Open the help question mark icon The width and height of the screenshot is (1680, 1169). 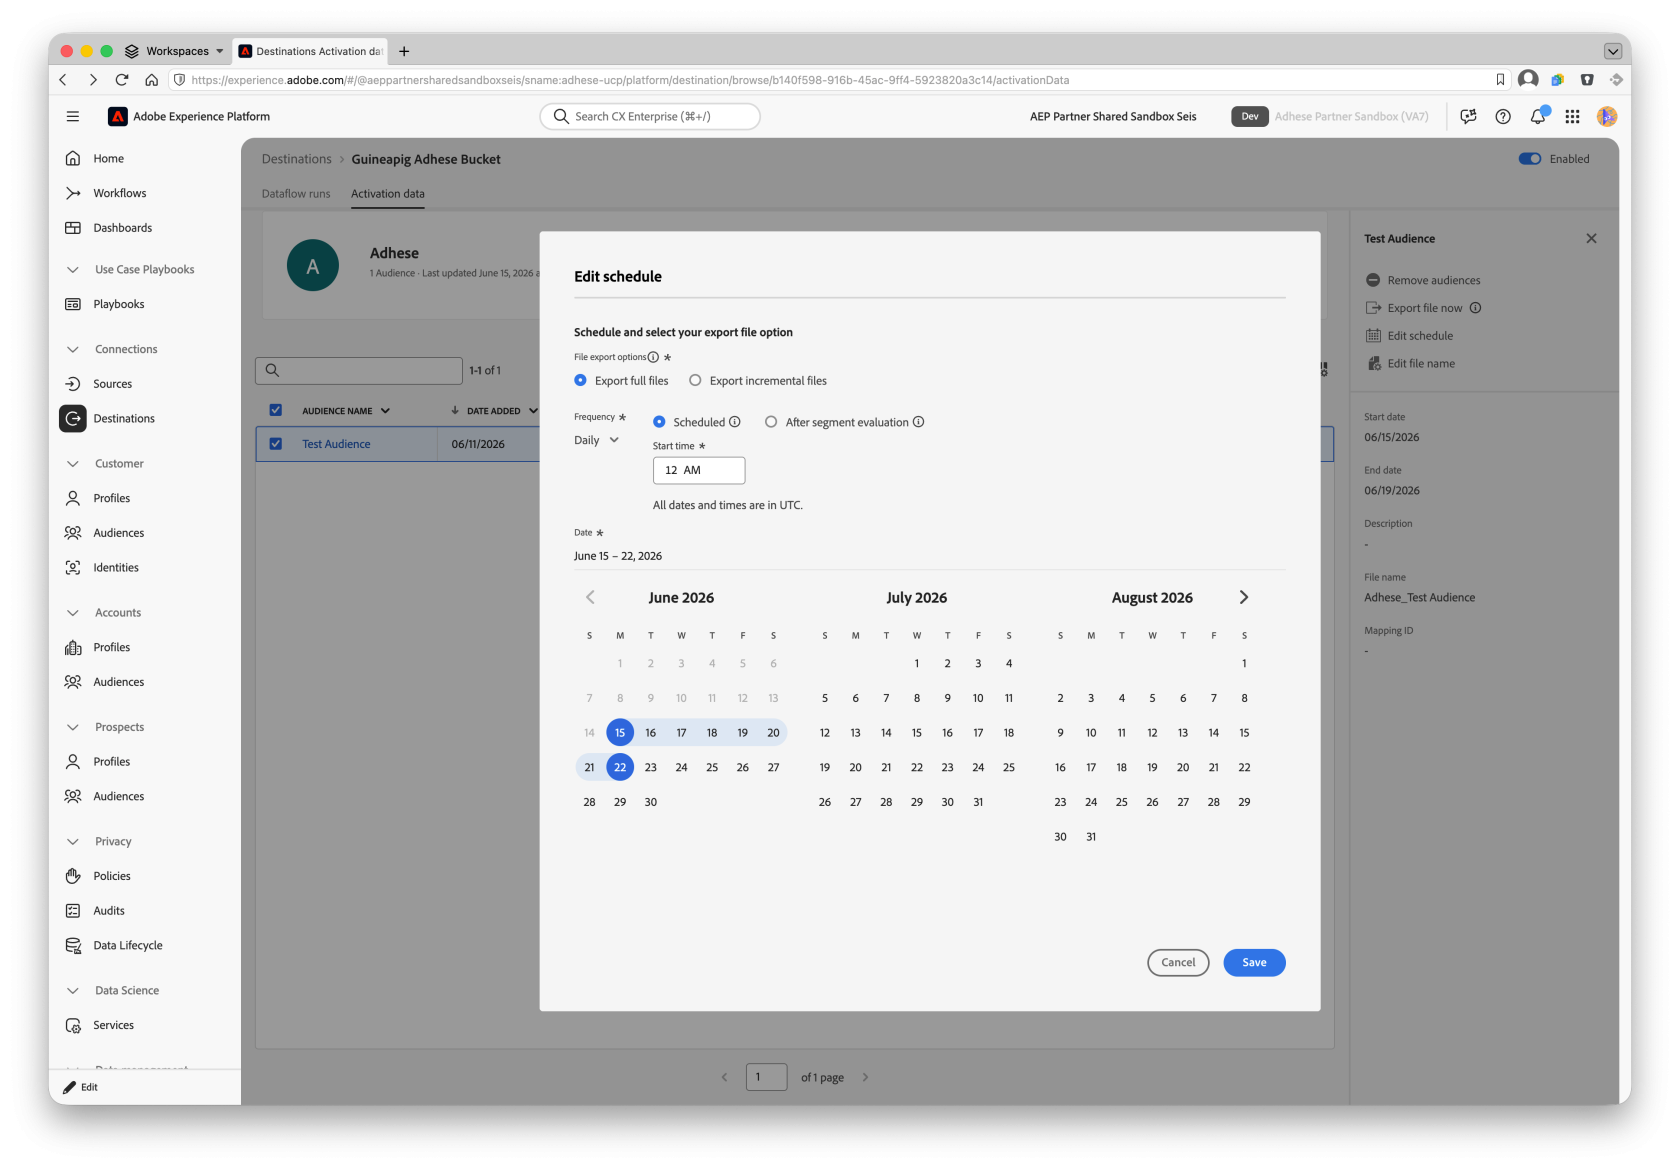click(x=1503, y=116)
